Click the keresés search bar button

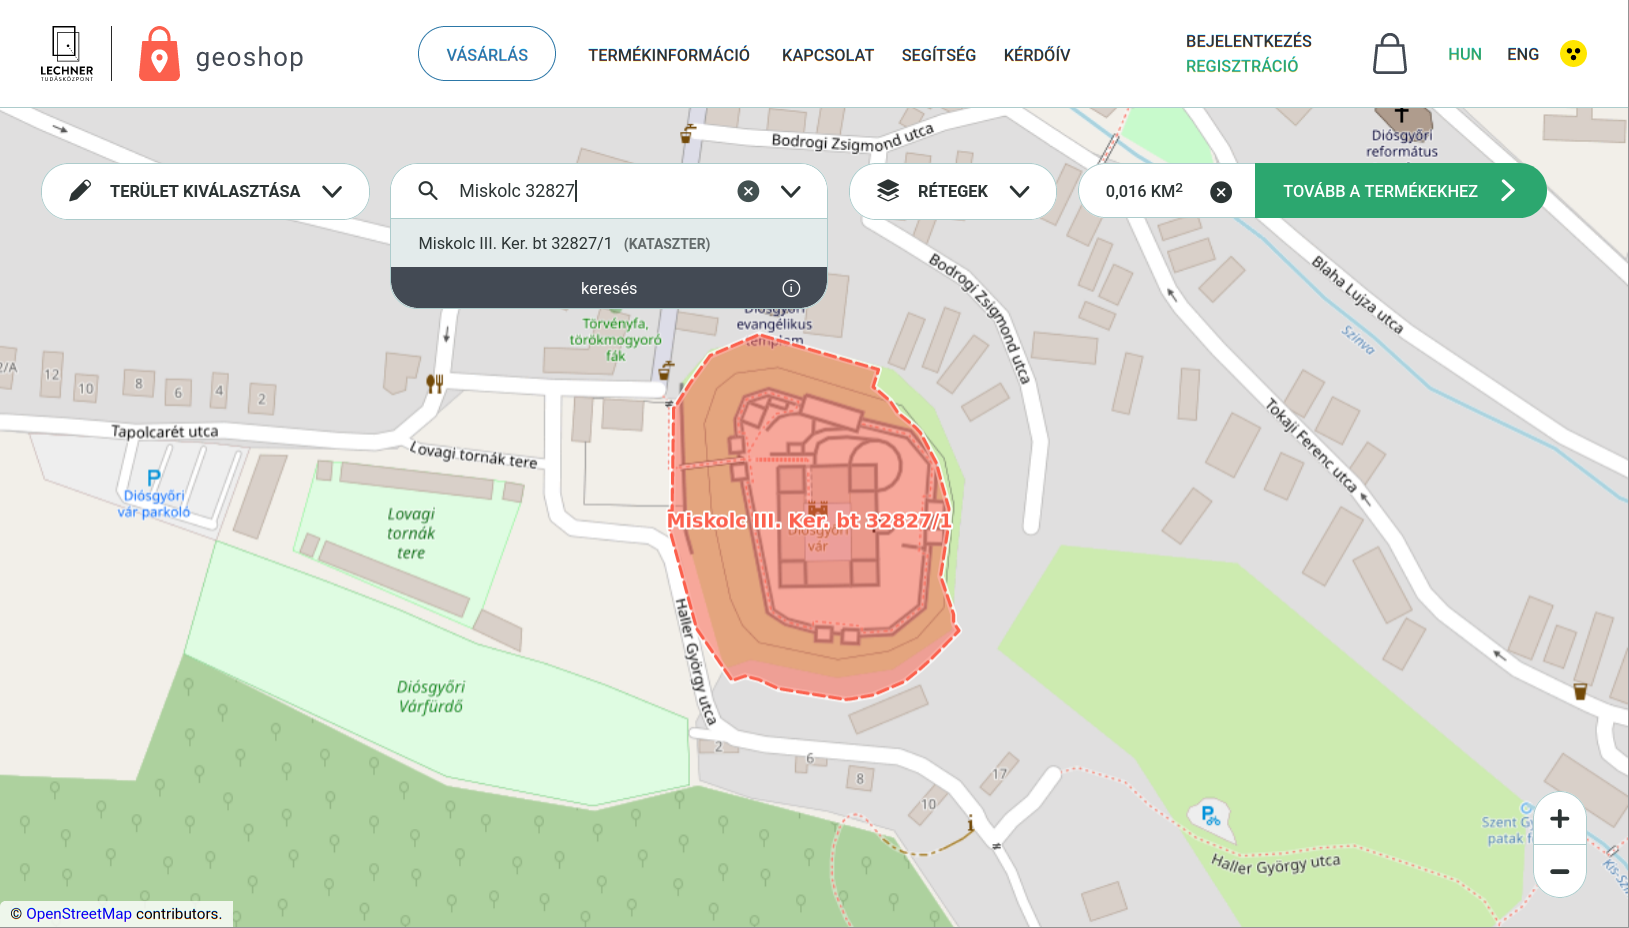tap(609, 288)
